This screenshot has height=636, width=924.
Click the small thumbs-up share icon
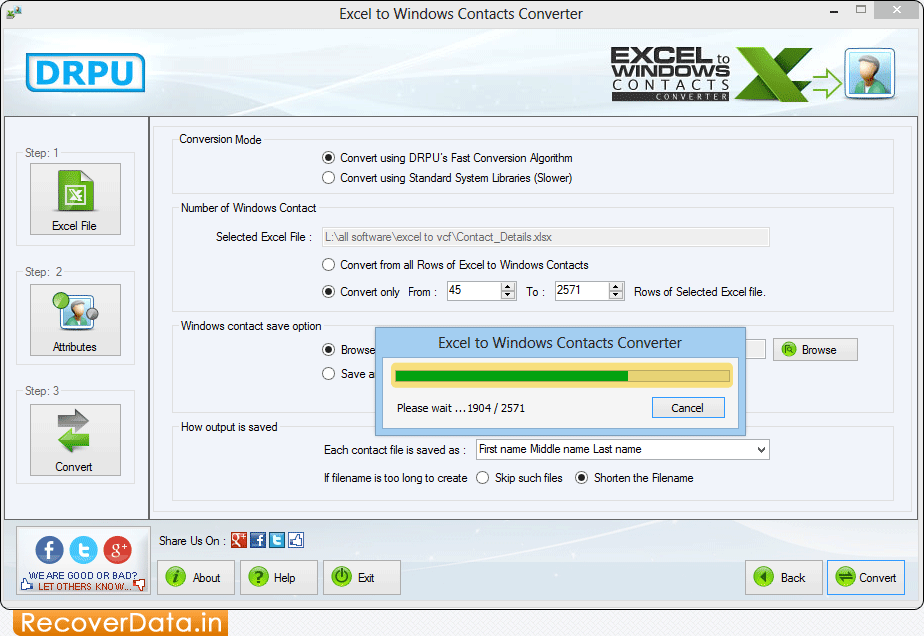pos(296,540)
